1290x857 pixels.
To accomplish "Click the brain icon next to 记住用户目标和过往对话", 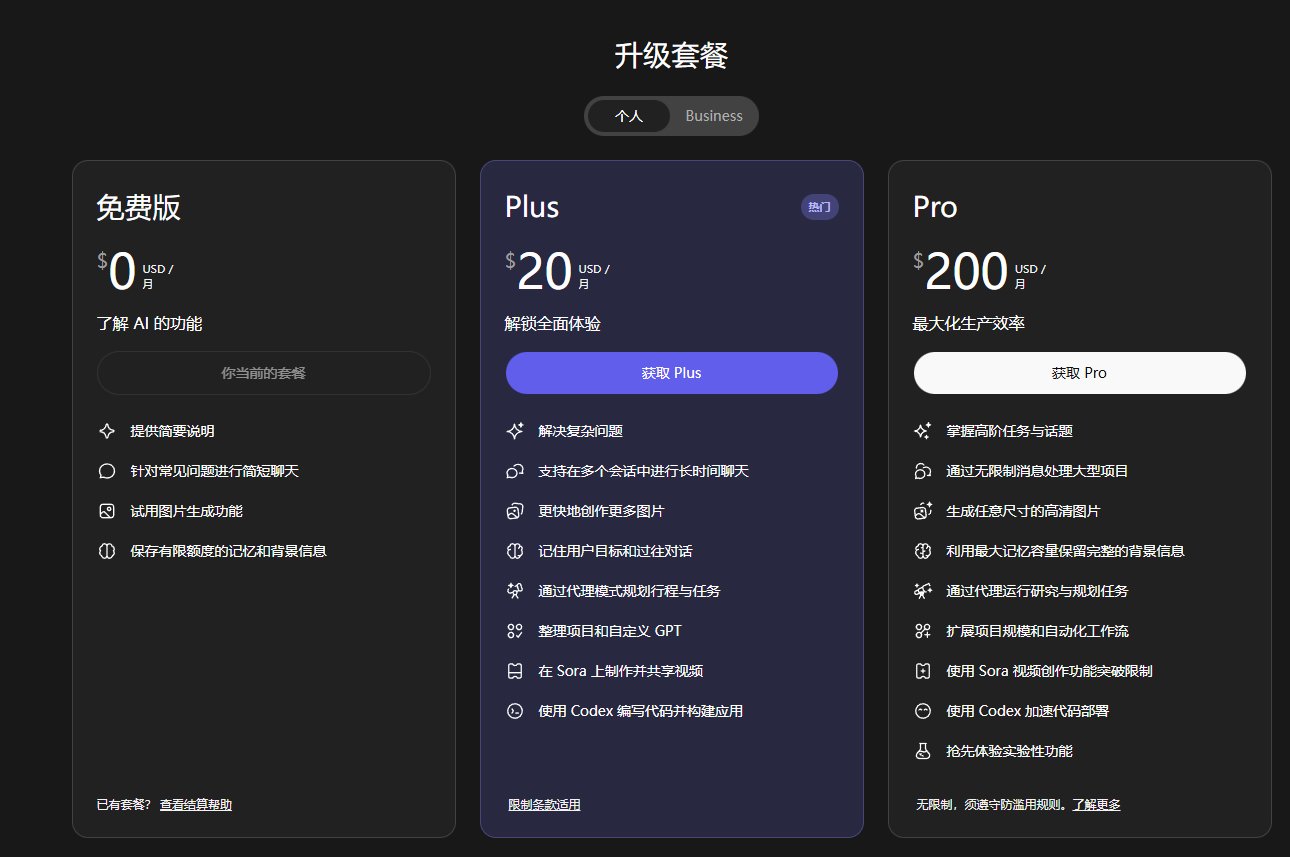I will 515,551.
